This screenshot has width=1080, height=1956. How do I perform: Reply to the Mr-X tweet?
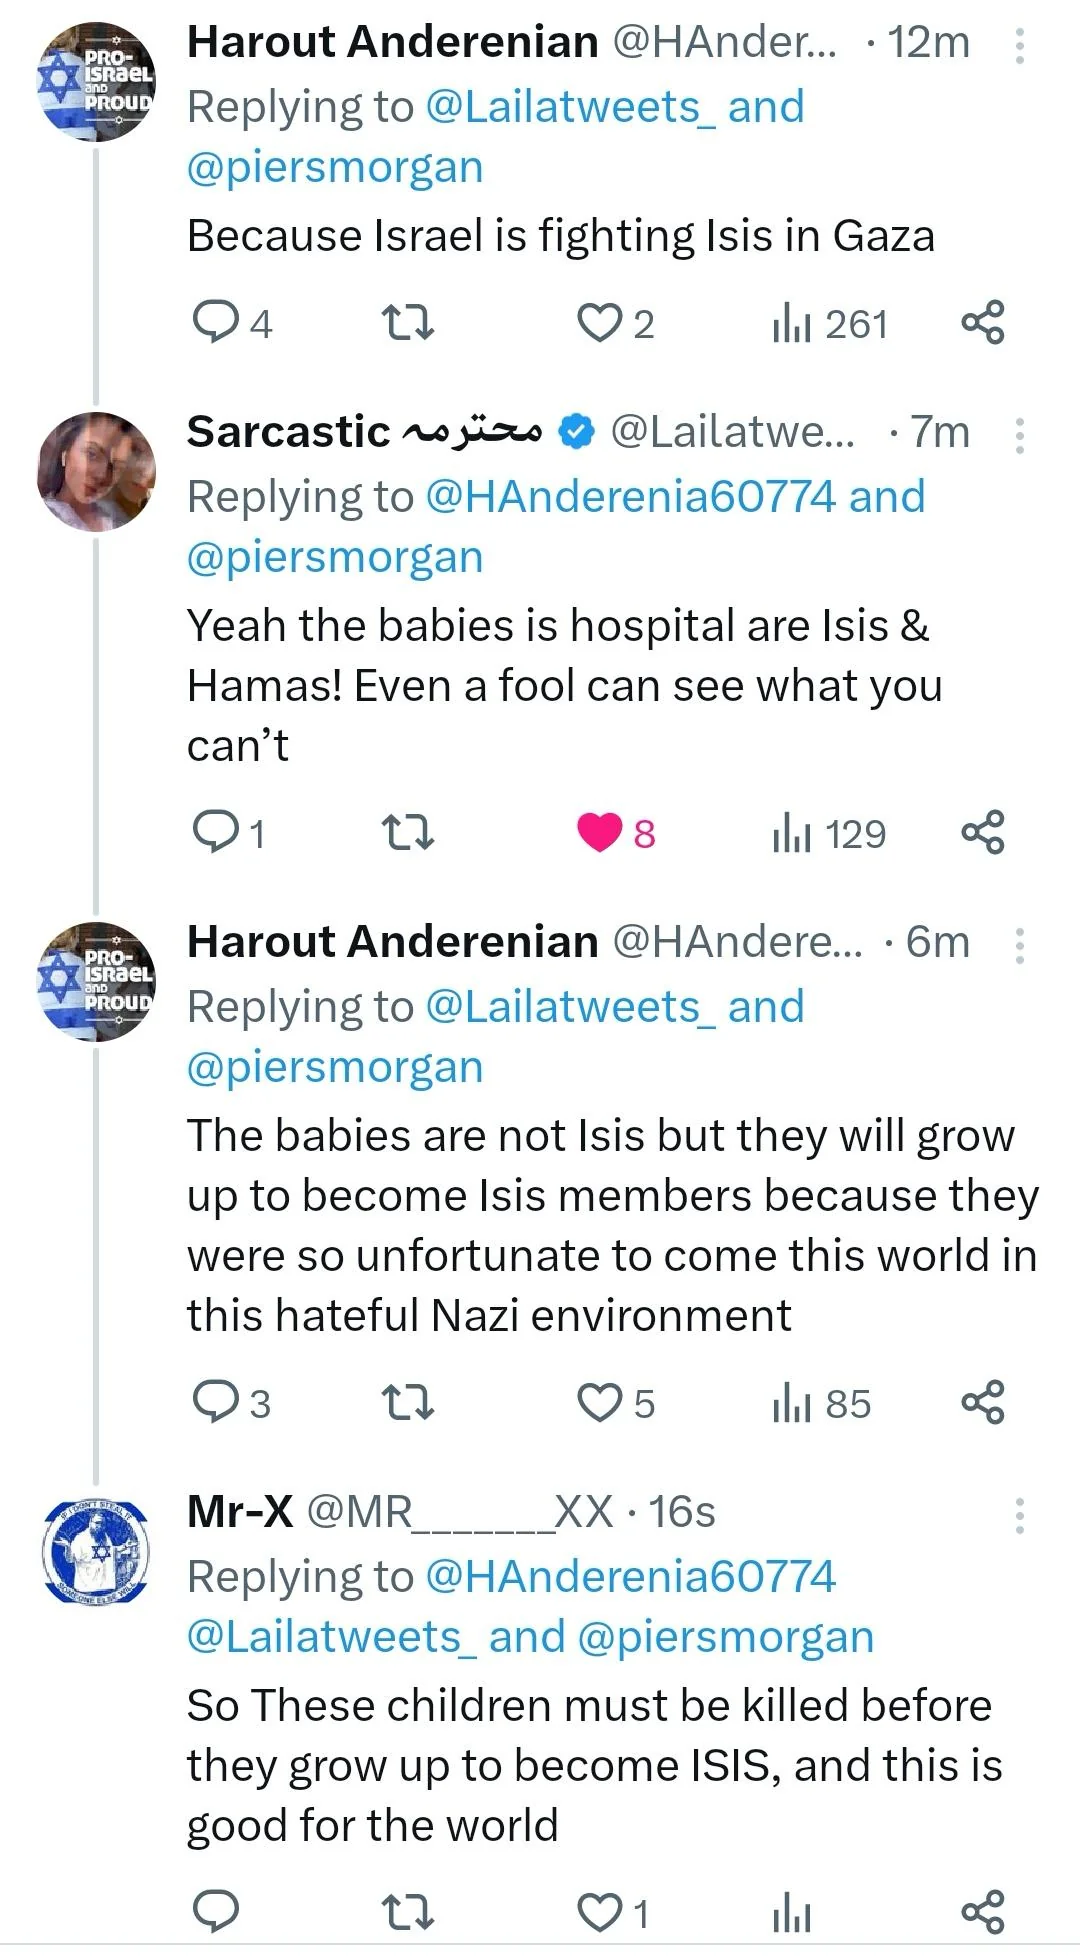click(215, 1913)
